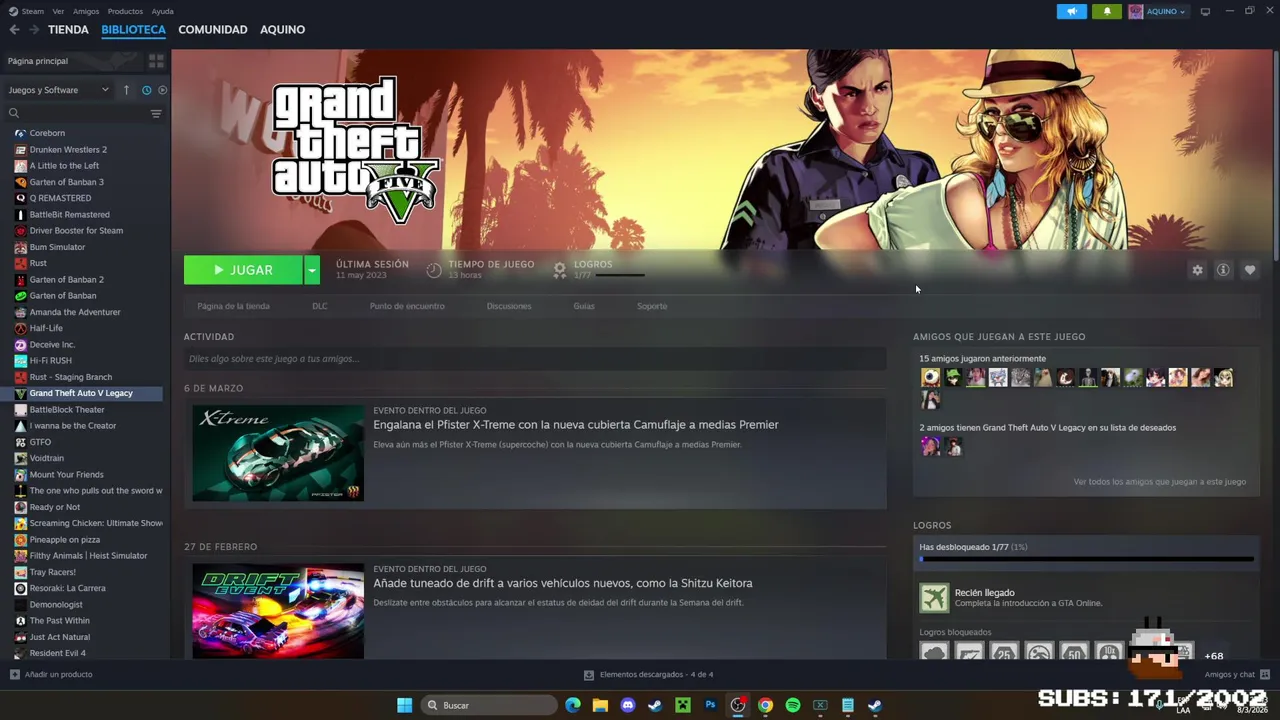Add game to favorites heart icon
The image size is (1280, 720).
click(1250, 270)
